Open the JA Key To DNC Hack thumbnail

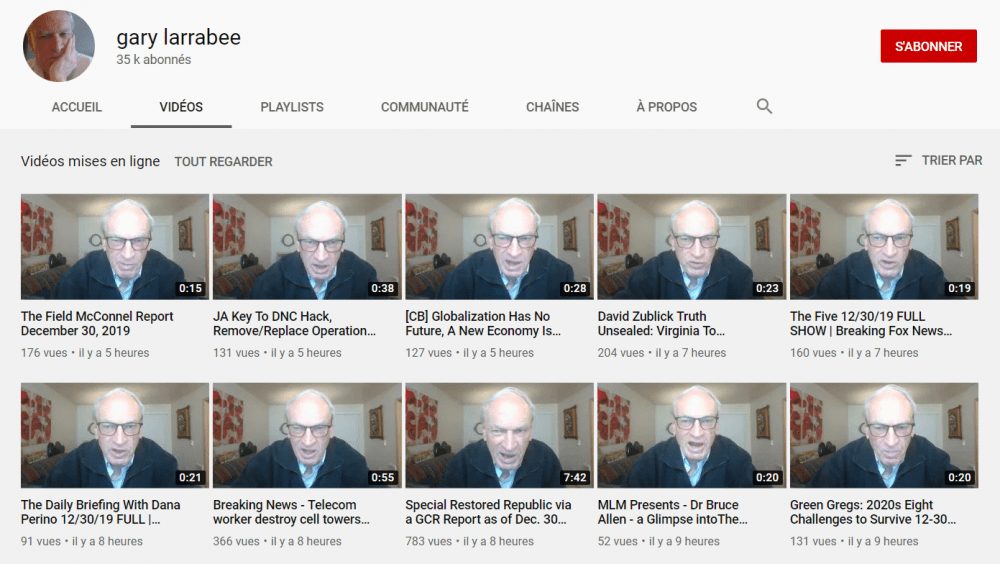click(x=307, y=247)
